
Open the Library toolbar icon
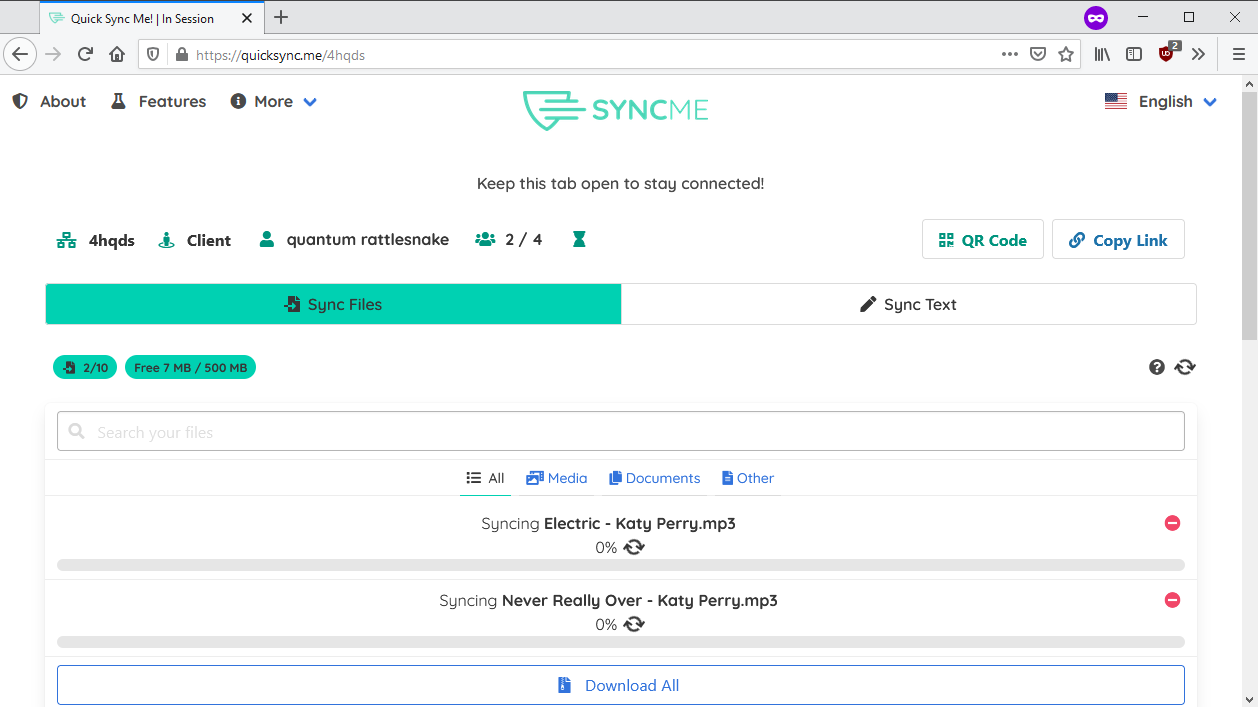tap(1102, 54)
